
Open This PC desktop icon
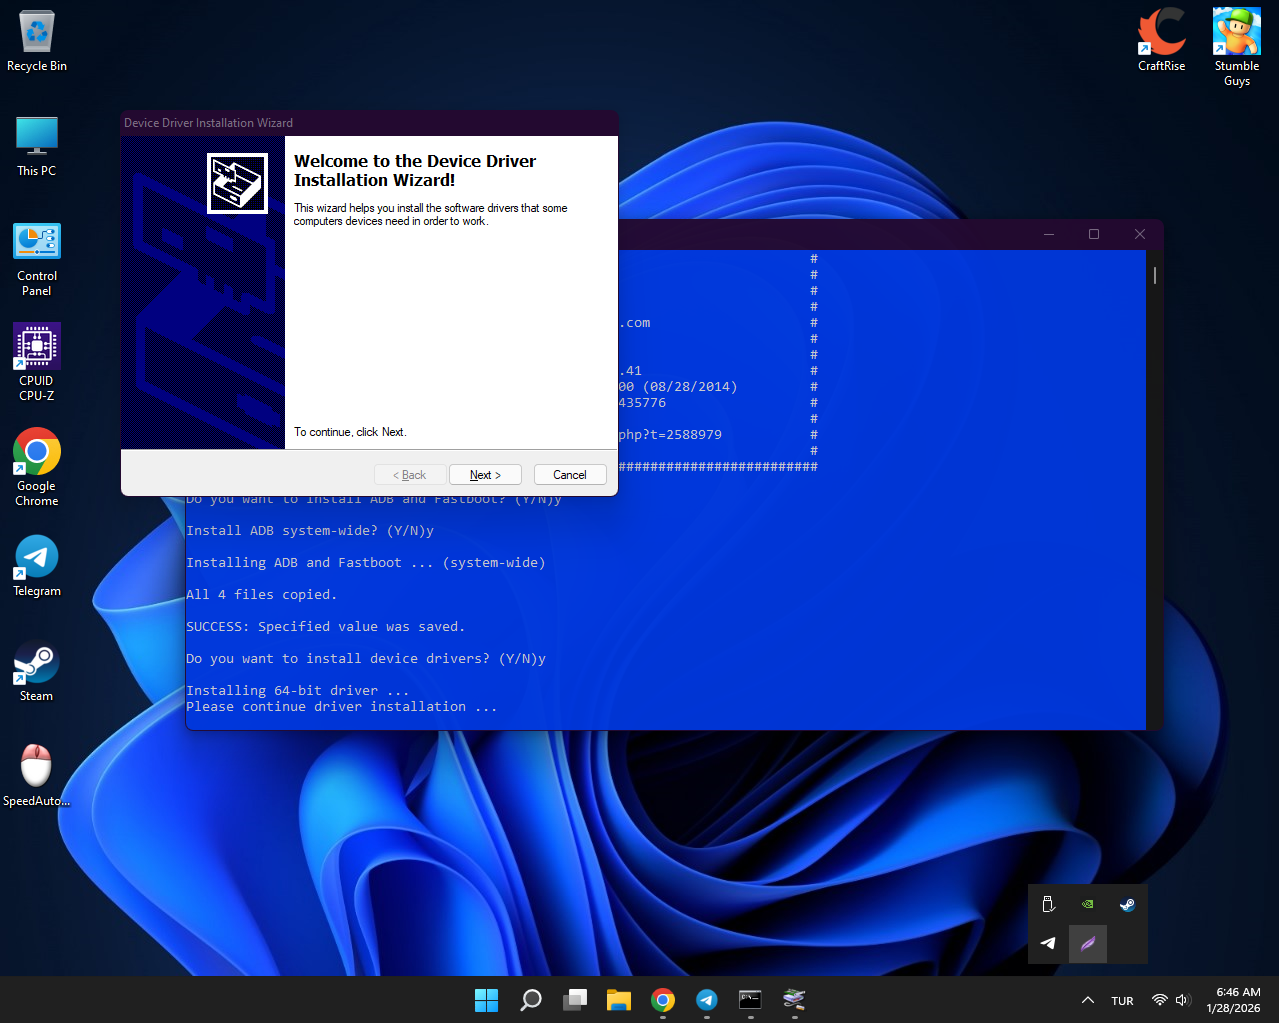[x=37, y=146]
